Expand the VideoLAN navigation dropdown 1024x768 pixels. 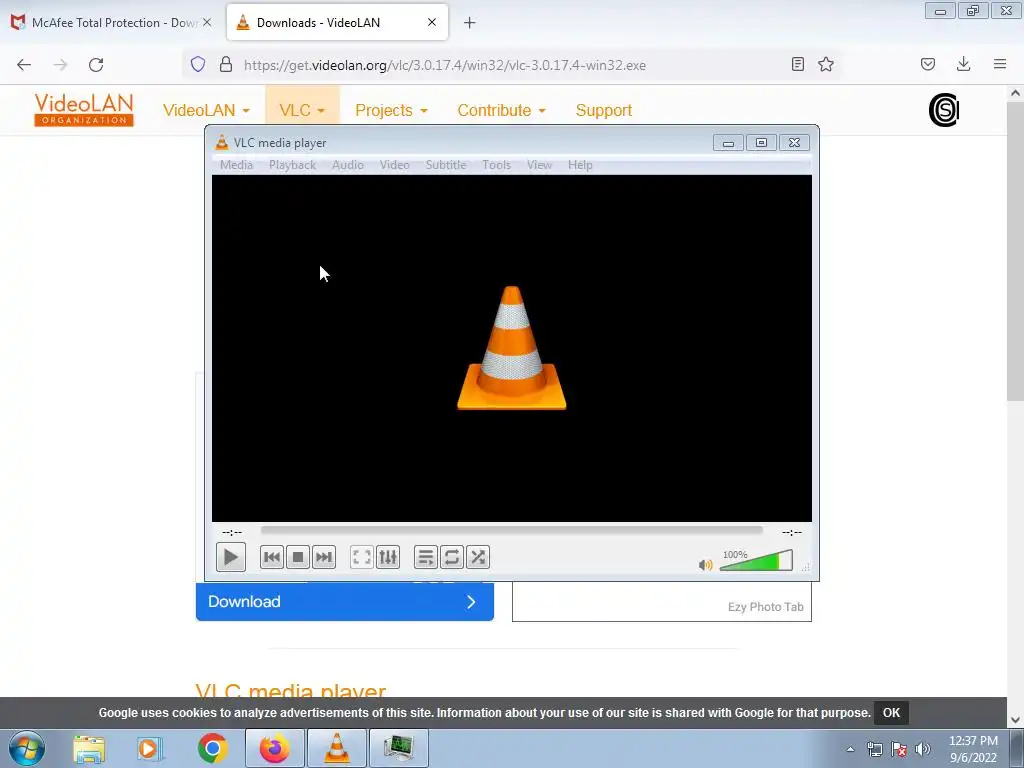pos(206,110)
